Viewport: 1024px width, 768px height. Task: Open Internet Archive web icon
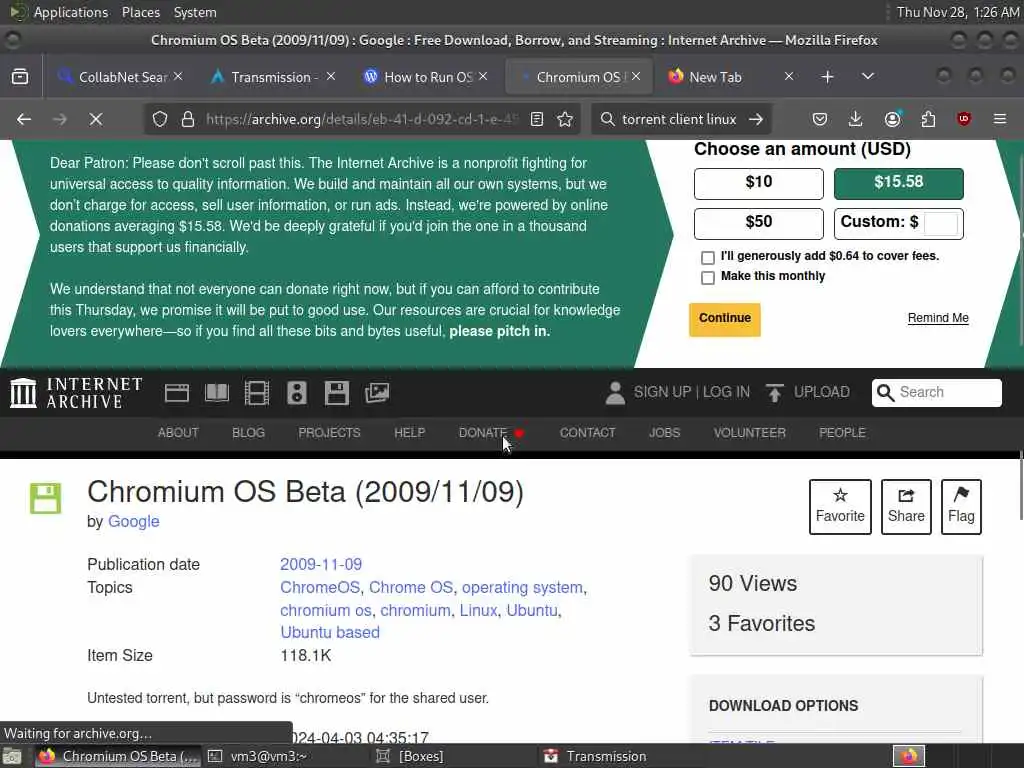click(177, 393)
